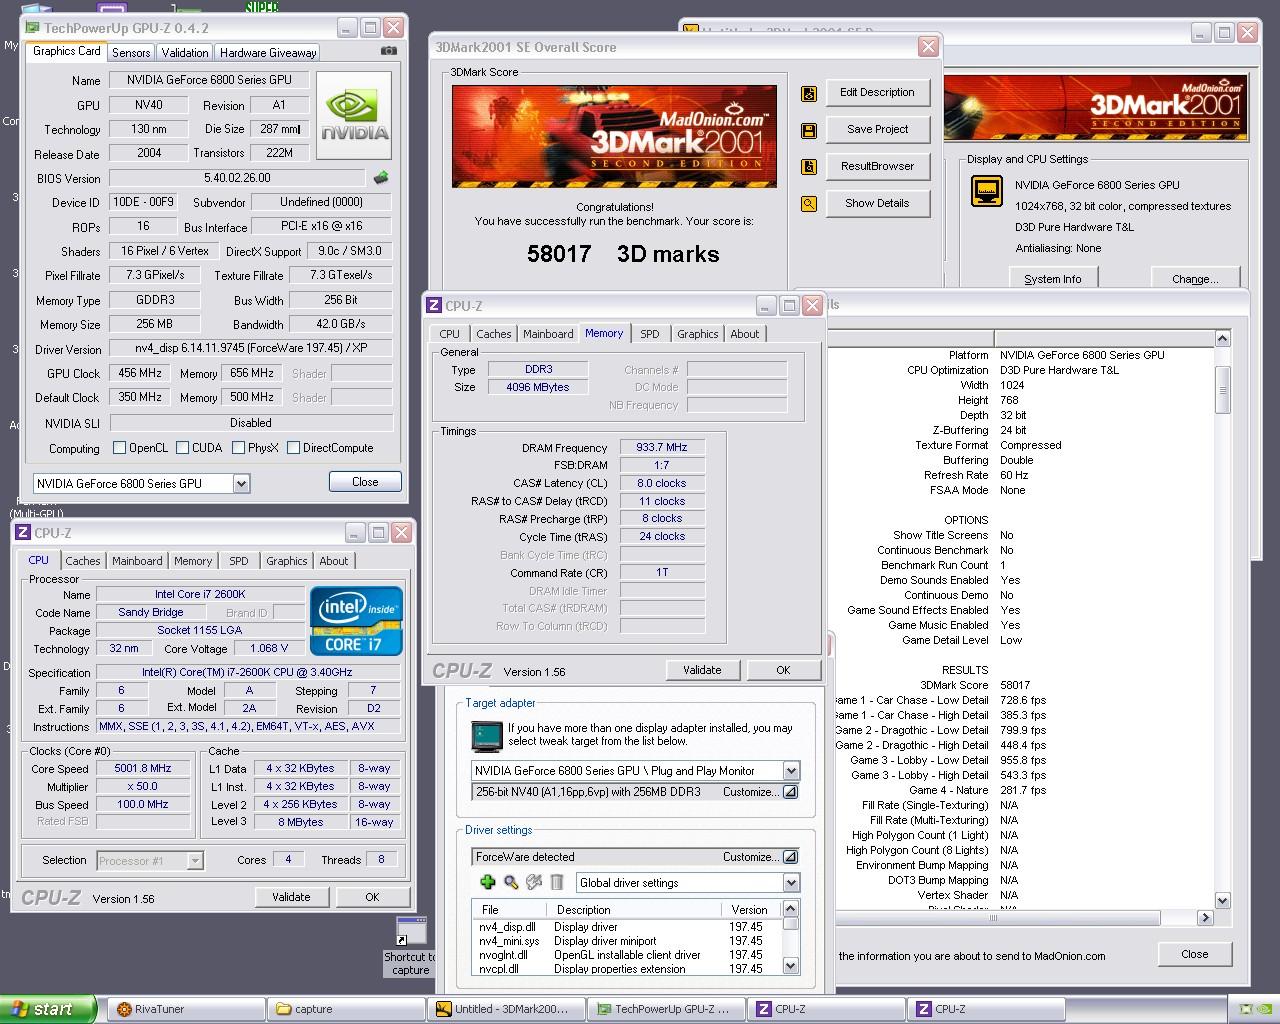
Task: Open the Windows Start menu
Action: coord(48,1009)
